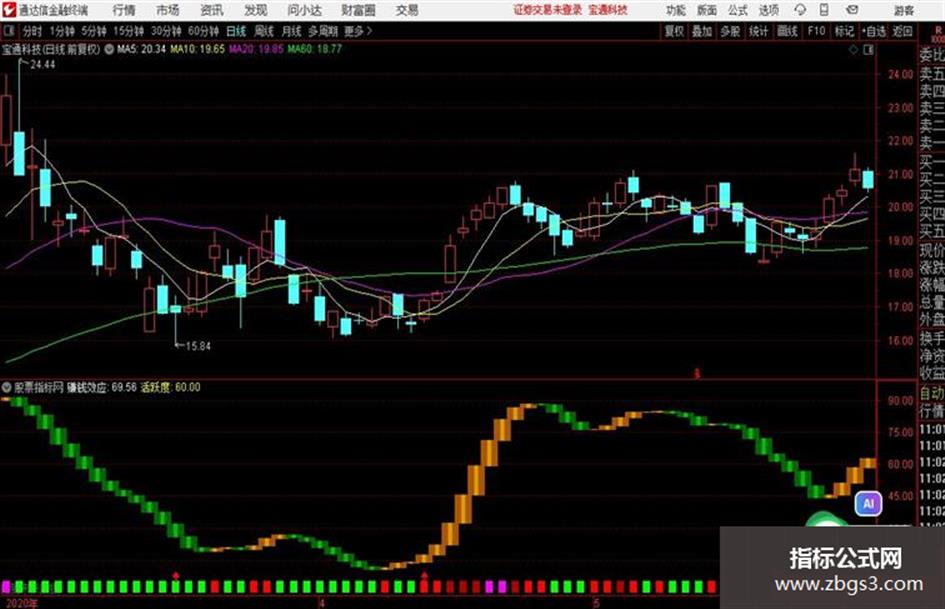Switch to 1分钟 period
The image size is (945, 609).
coord(61,31)
